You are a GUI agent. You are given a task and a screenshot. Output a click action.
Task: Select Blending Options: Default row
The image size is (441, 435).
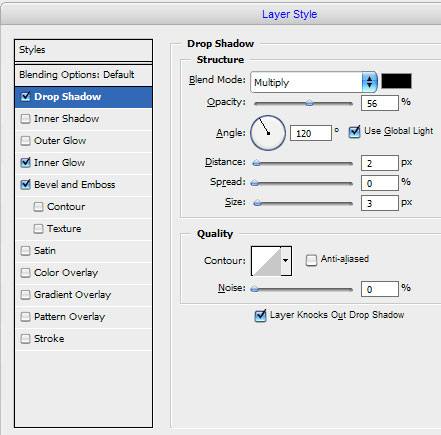pyautogui.click(x=83, y=75)
